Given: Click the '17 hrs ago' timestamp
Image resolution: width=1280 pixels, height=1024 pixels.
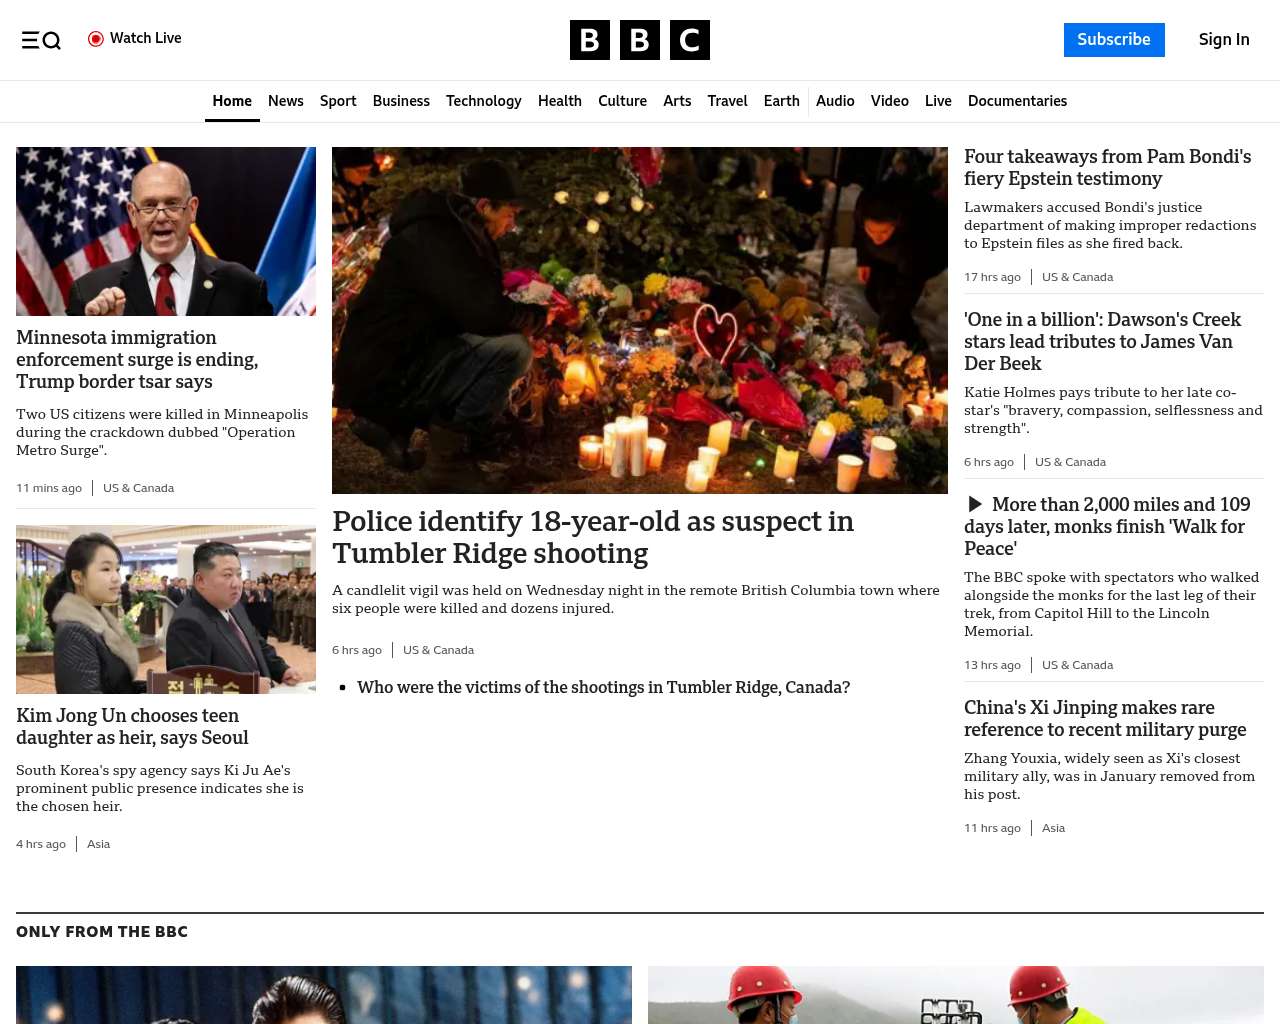Looking at the screenshot, I should tap(992, 277).
